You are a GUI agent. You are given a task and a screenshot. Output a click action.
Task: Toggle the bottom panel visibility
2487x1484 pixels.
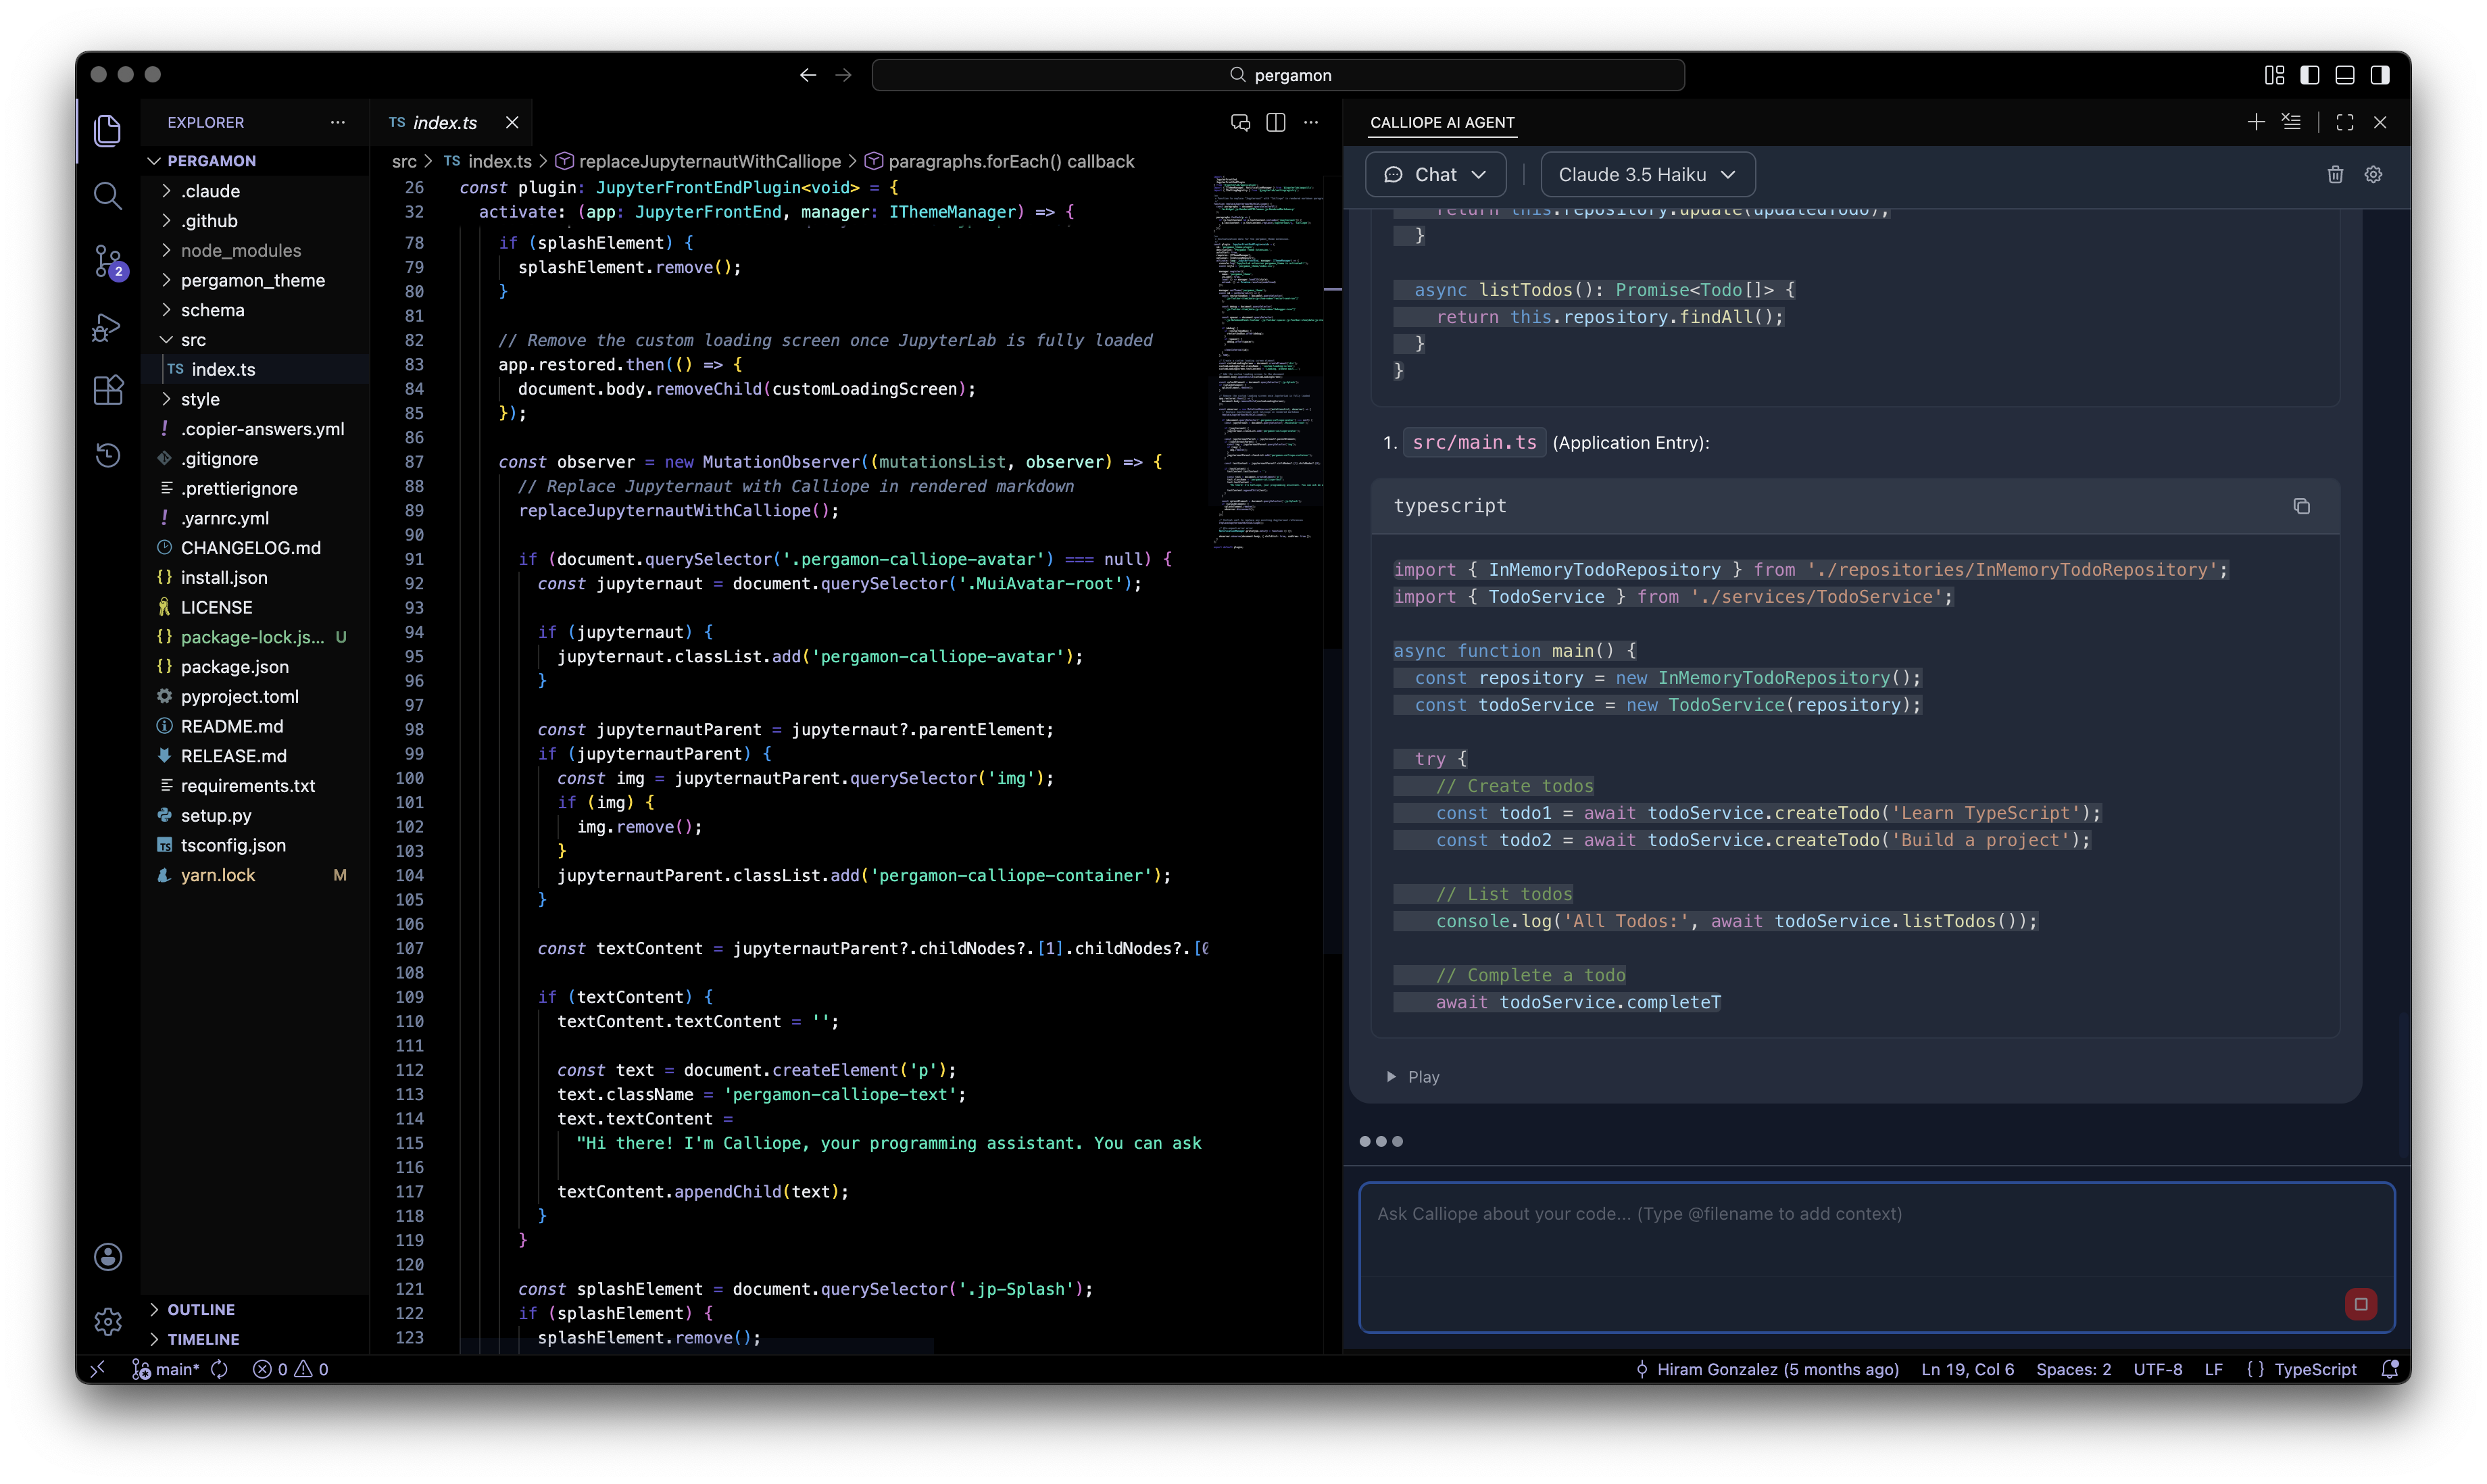tap(2345, 75)
